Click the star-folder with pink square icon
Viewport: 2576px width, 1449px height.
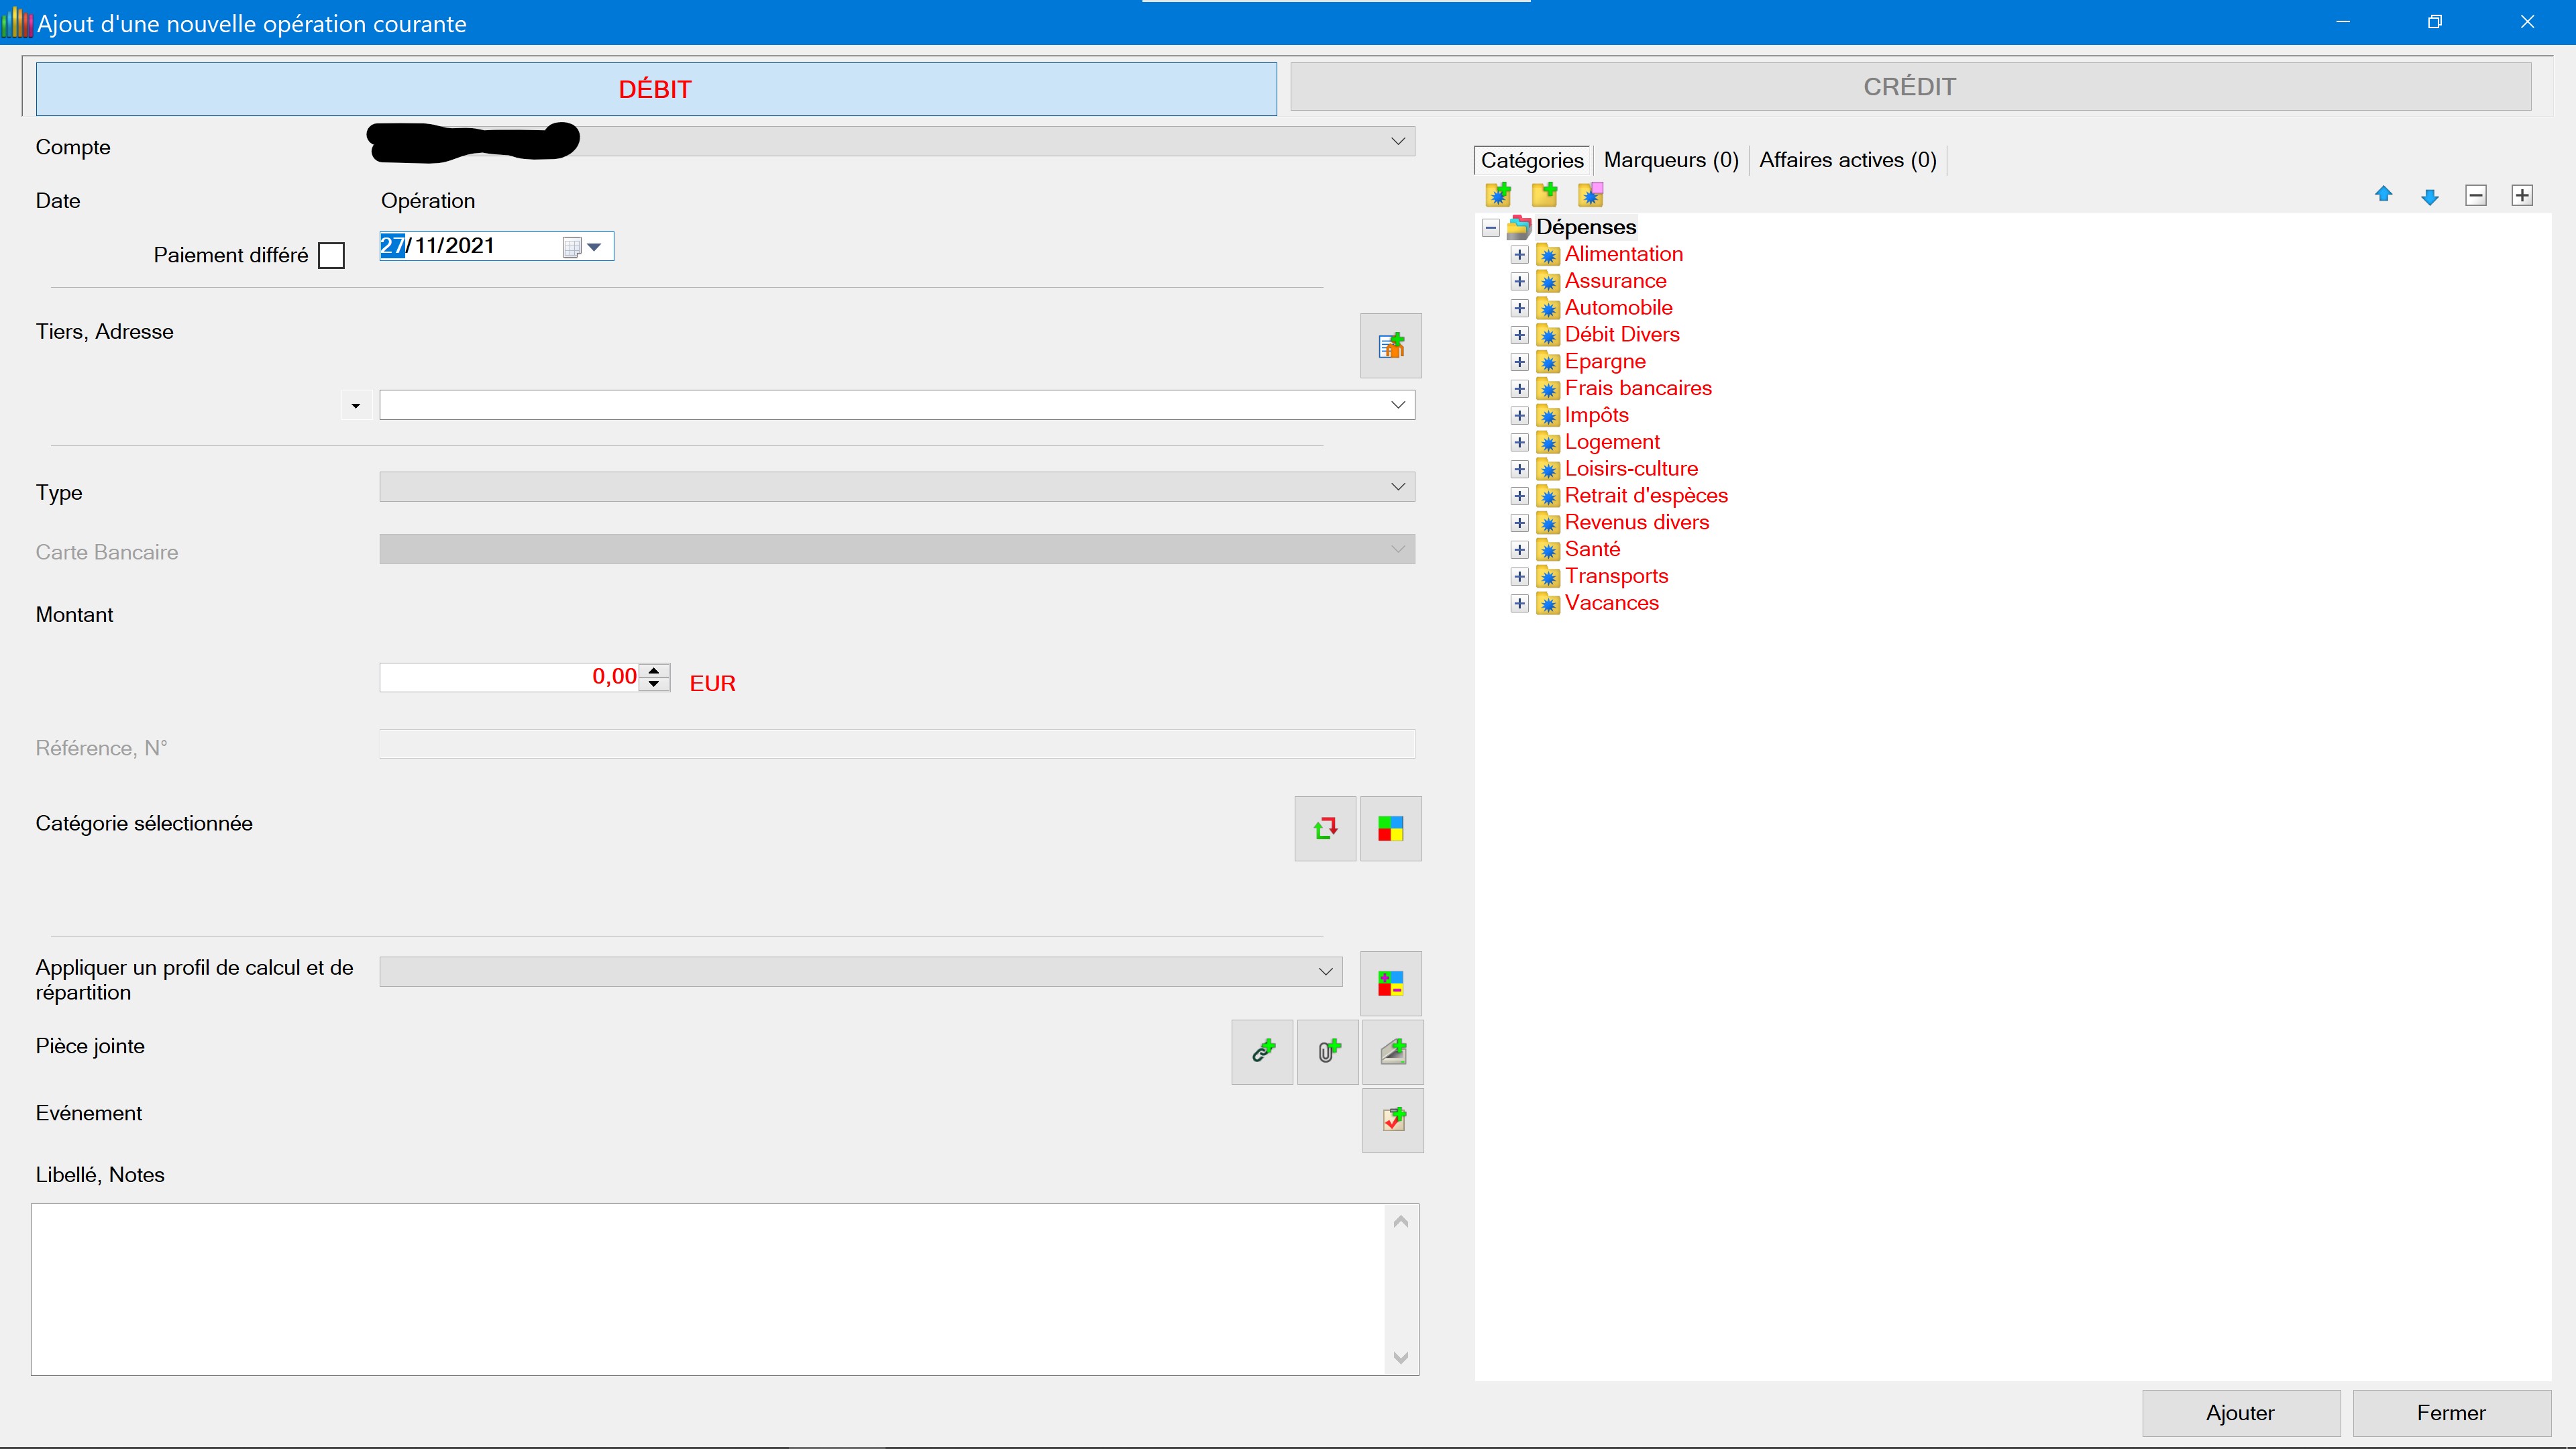[1590, 194]
